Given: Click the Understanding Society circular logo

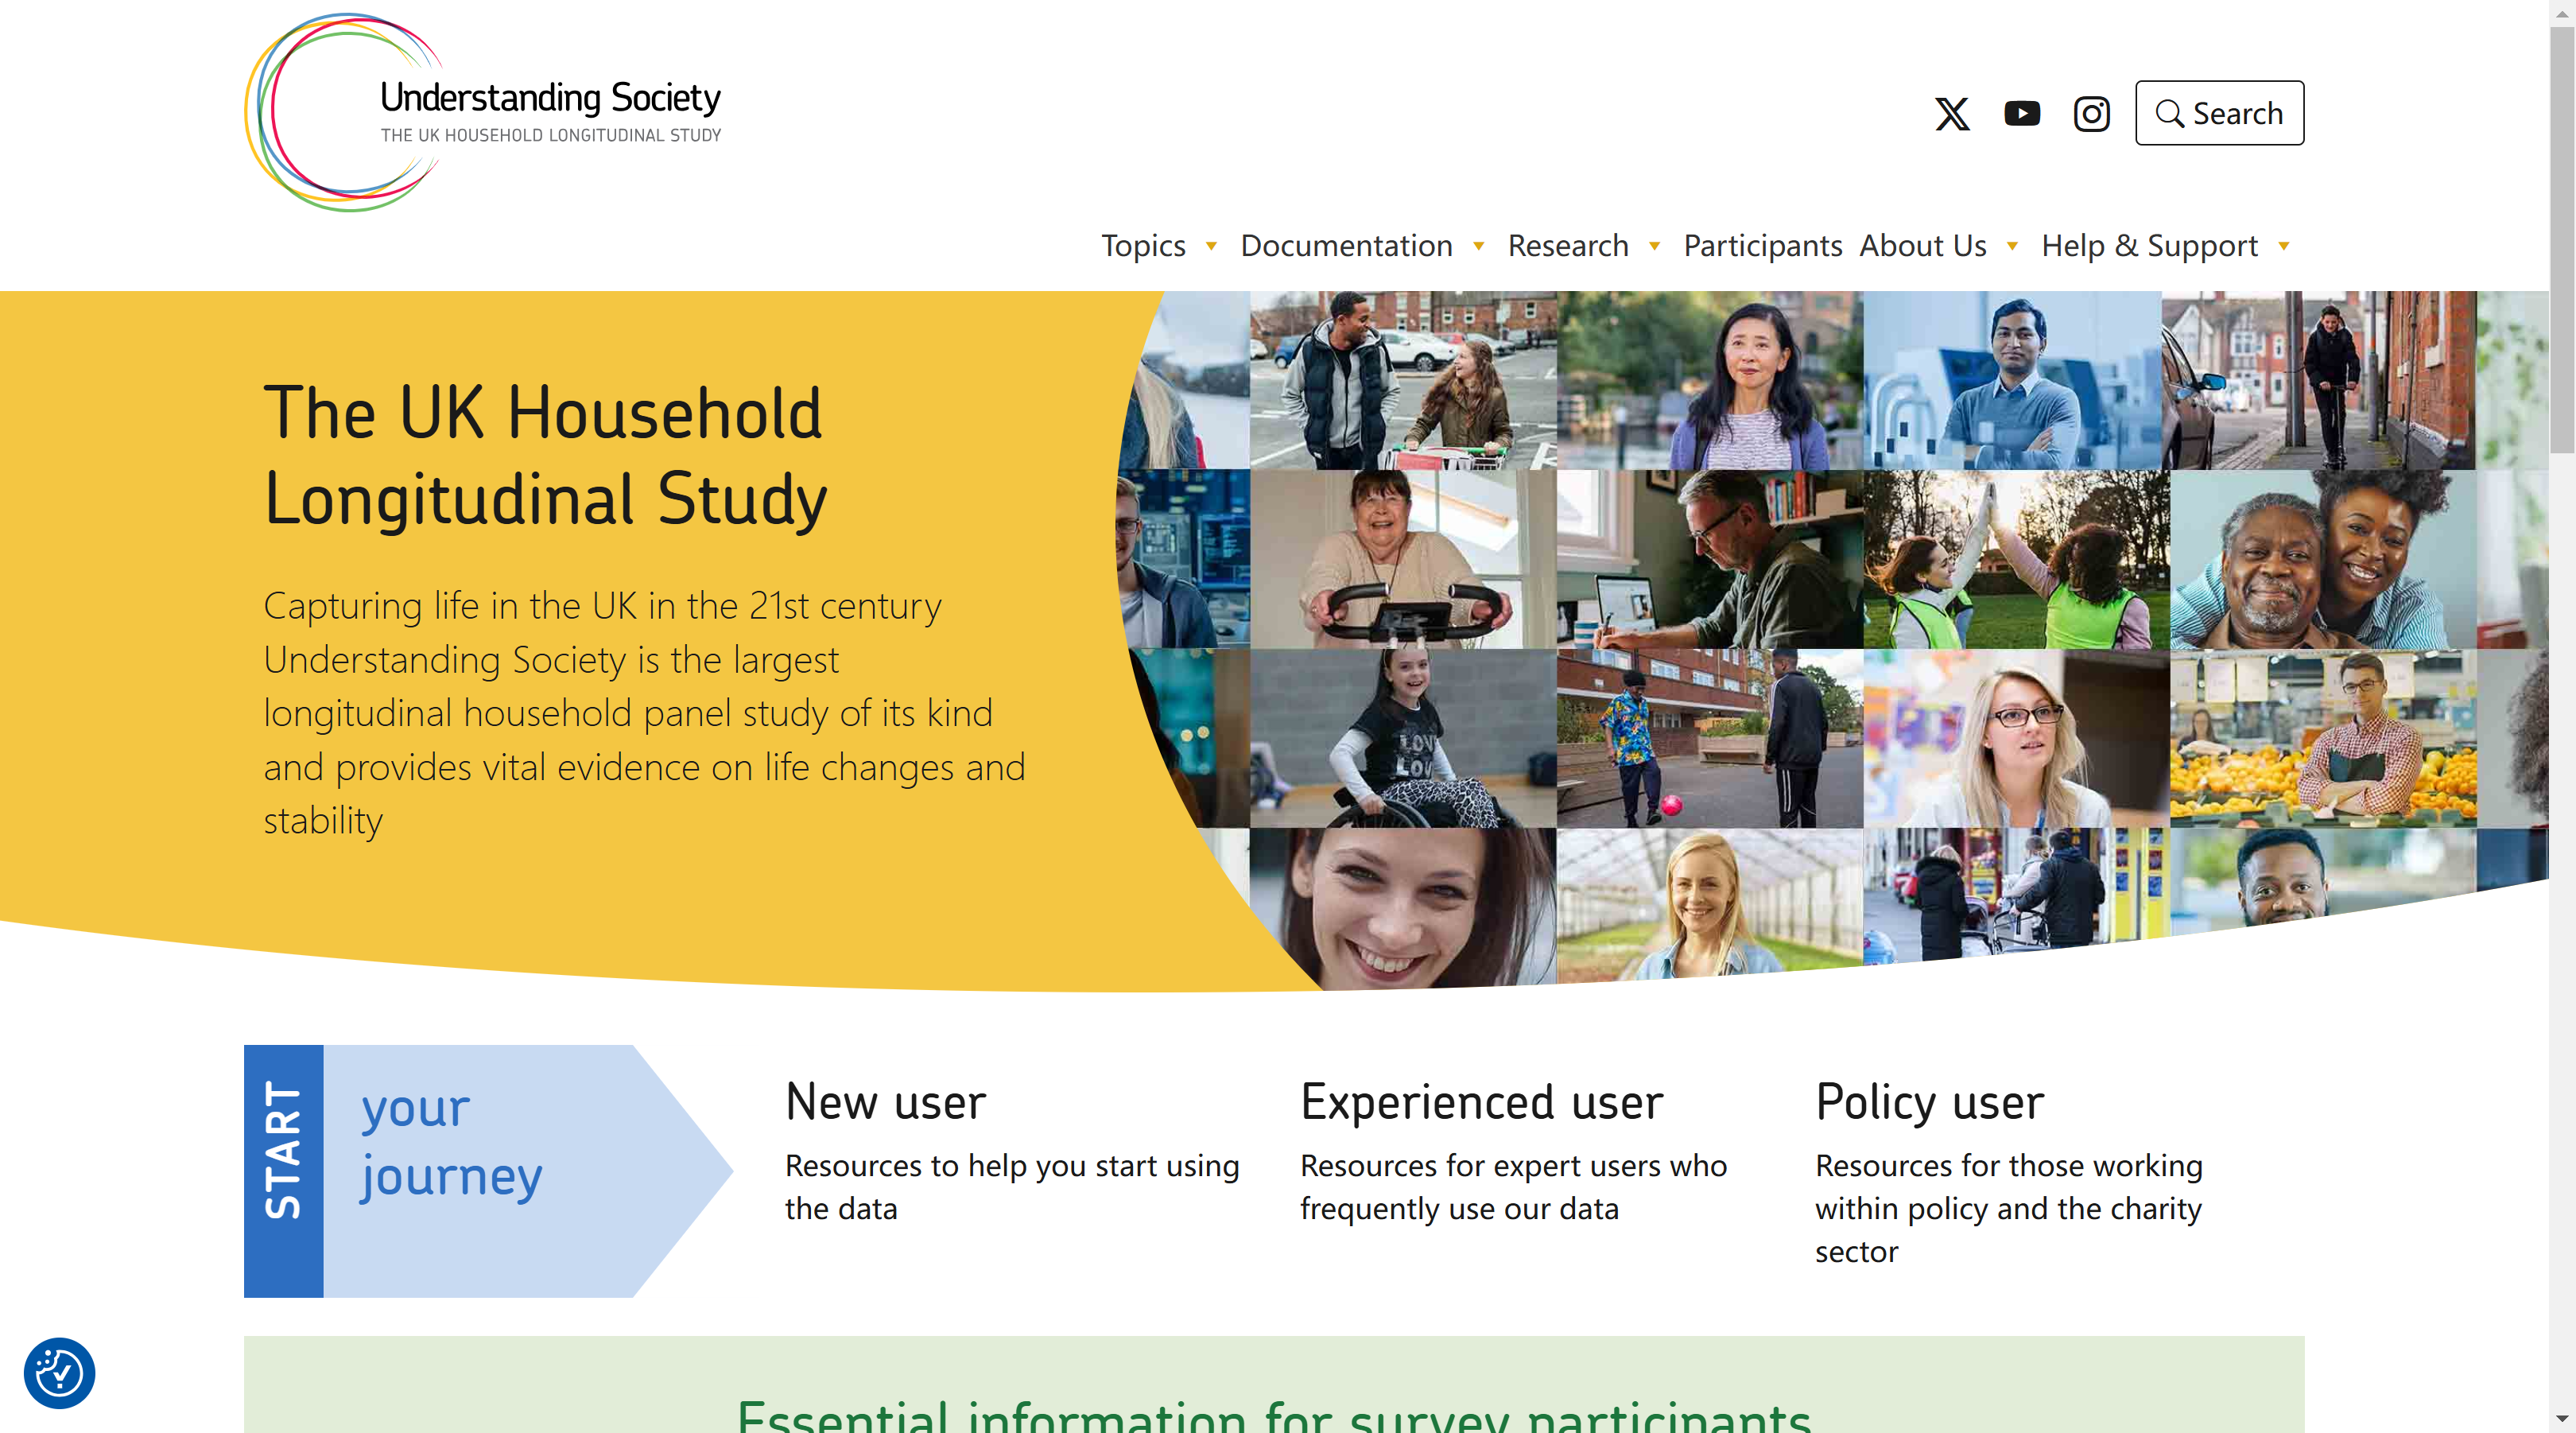Looking at the screenshot, I should tap(345, 112).
